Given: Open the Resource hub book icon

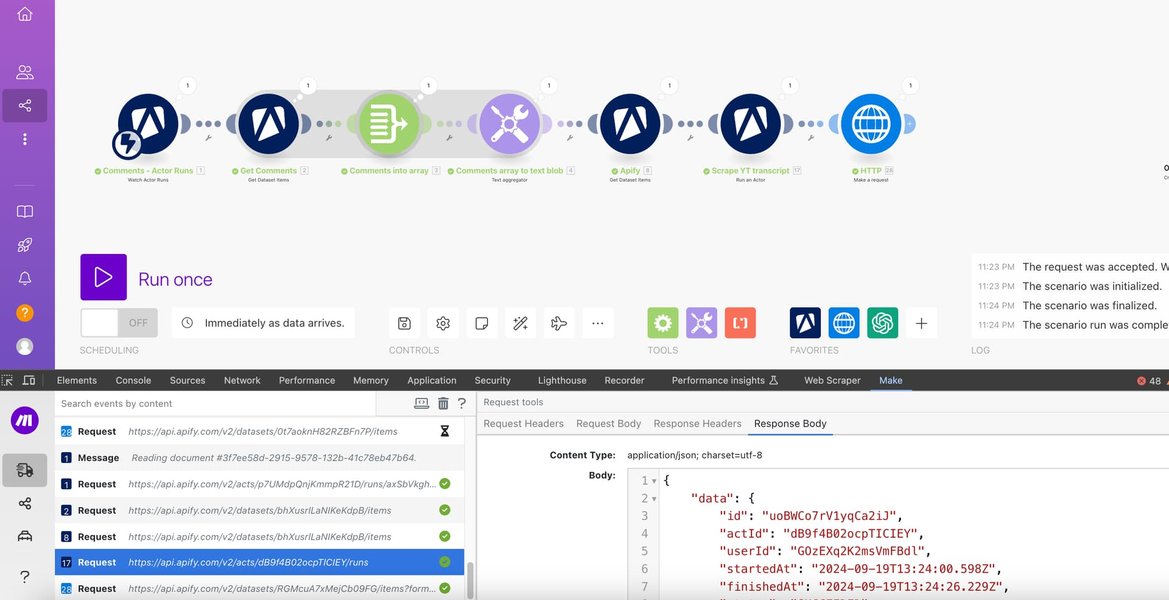Looking at the screenshot, I should [25, 212].
